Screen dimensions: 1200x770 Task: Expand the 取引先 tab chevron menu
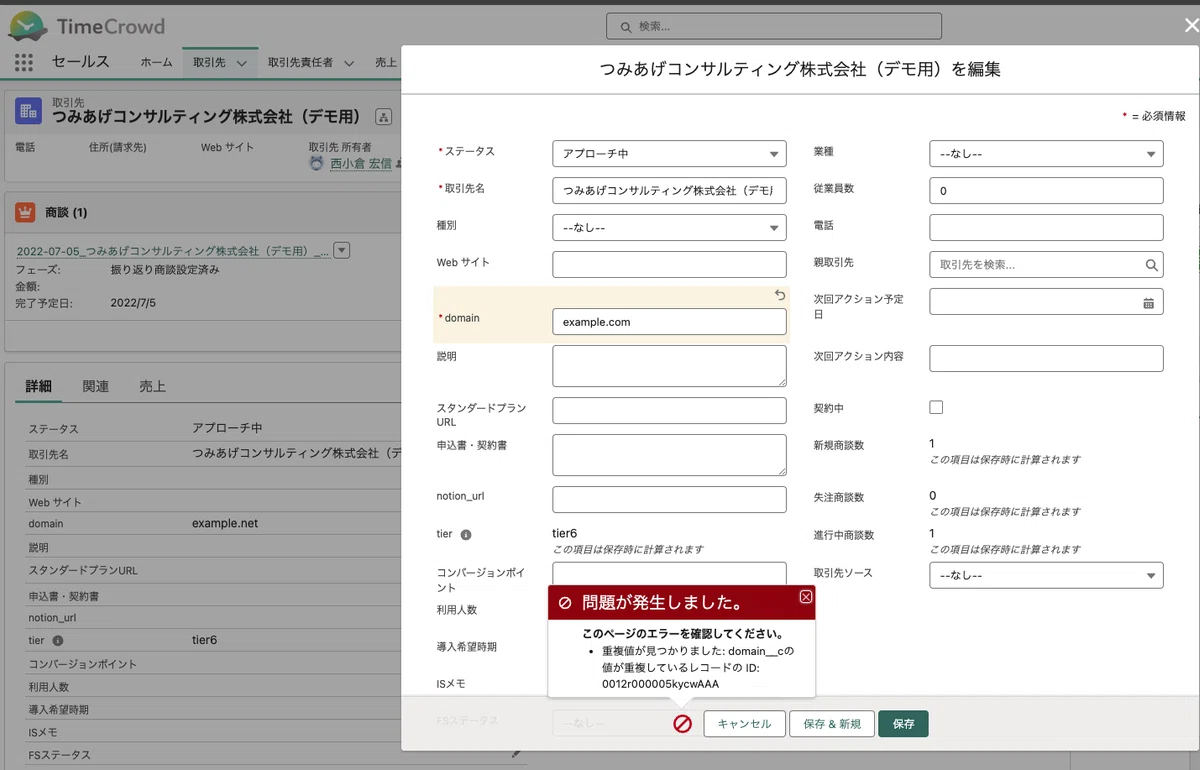click(x=241, y=63)
